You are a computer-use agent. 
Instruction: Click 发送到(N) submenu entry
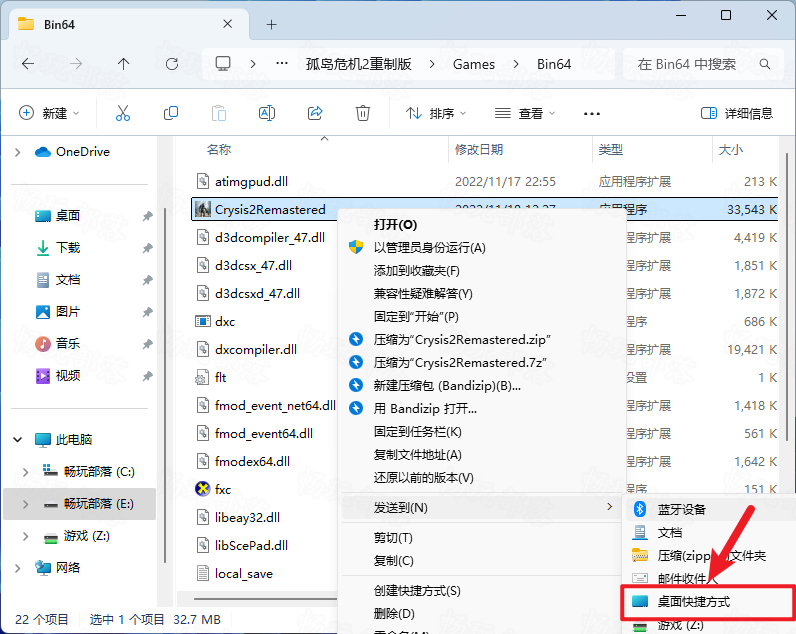pos(482,508)
